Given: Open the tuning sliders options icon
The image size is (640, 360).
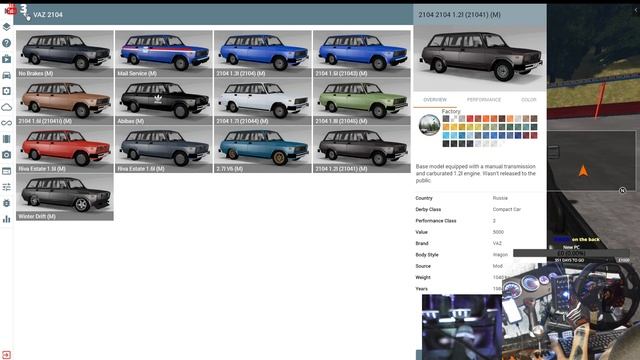Looking at the screenshot, I should pos(7,187).
